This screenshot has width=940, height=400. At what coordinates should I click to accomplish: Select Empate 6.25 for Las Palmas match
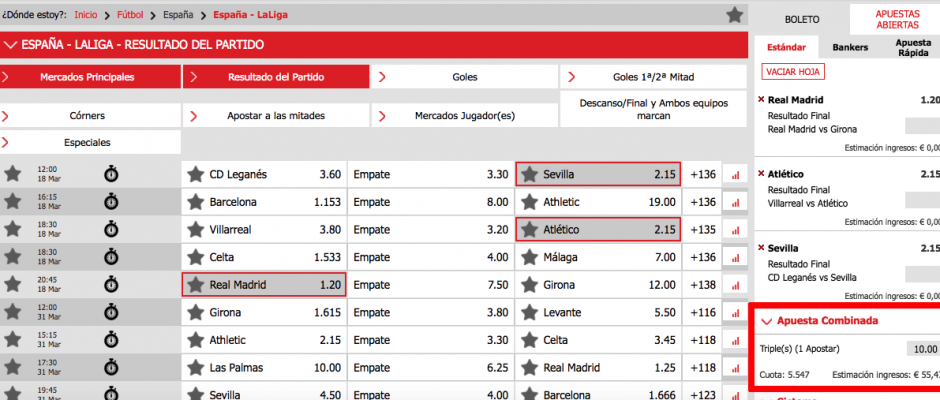click(x=431, y=368)
